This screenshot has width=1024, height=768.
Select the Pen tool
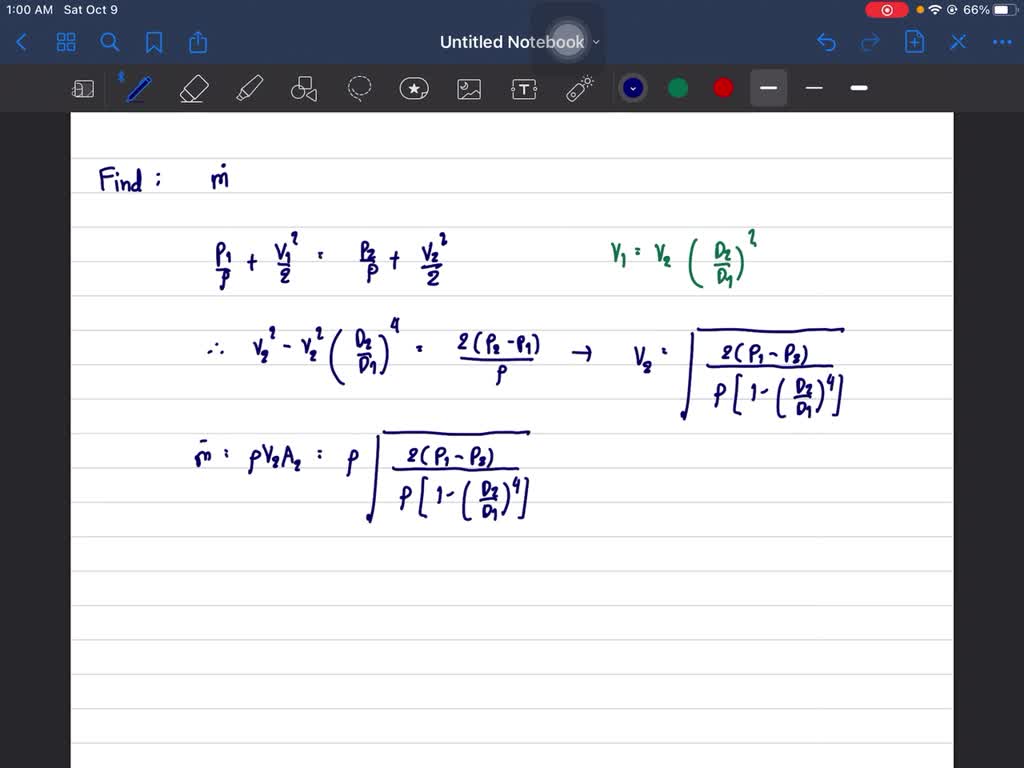click(137, 89)
